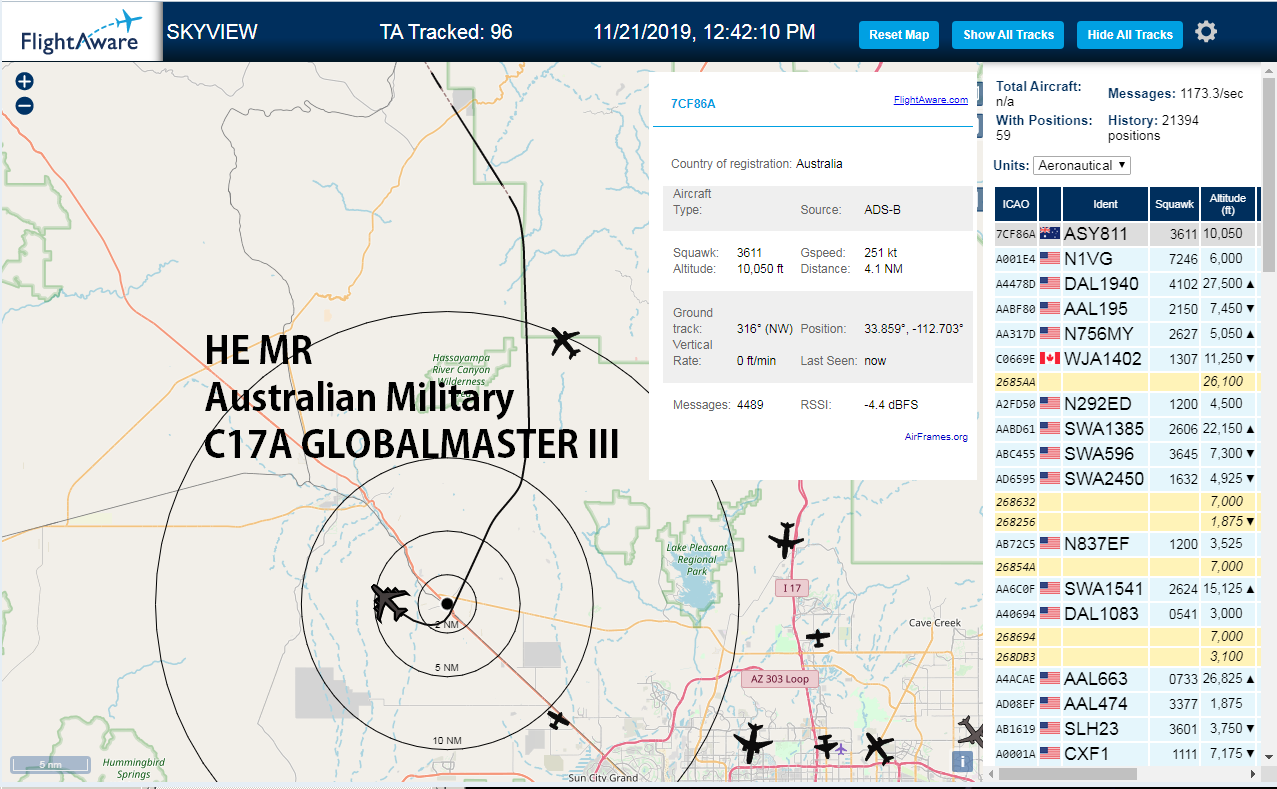Click the US flag beside CXF1
Image resolution: width=1277 pixels, height=789 pixels.
point(1050,753)
